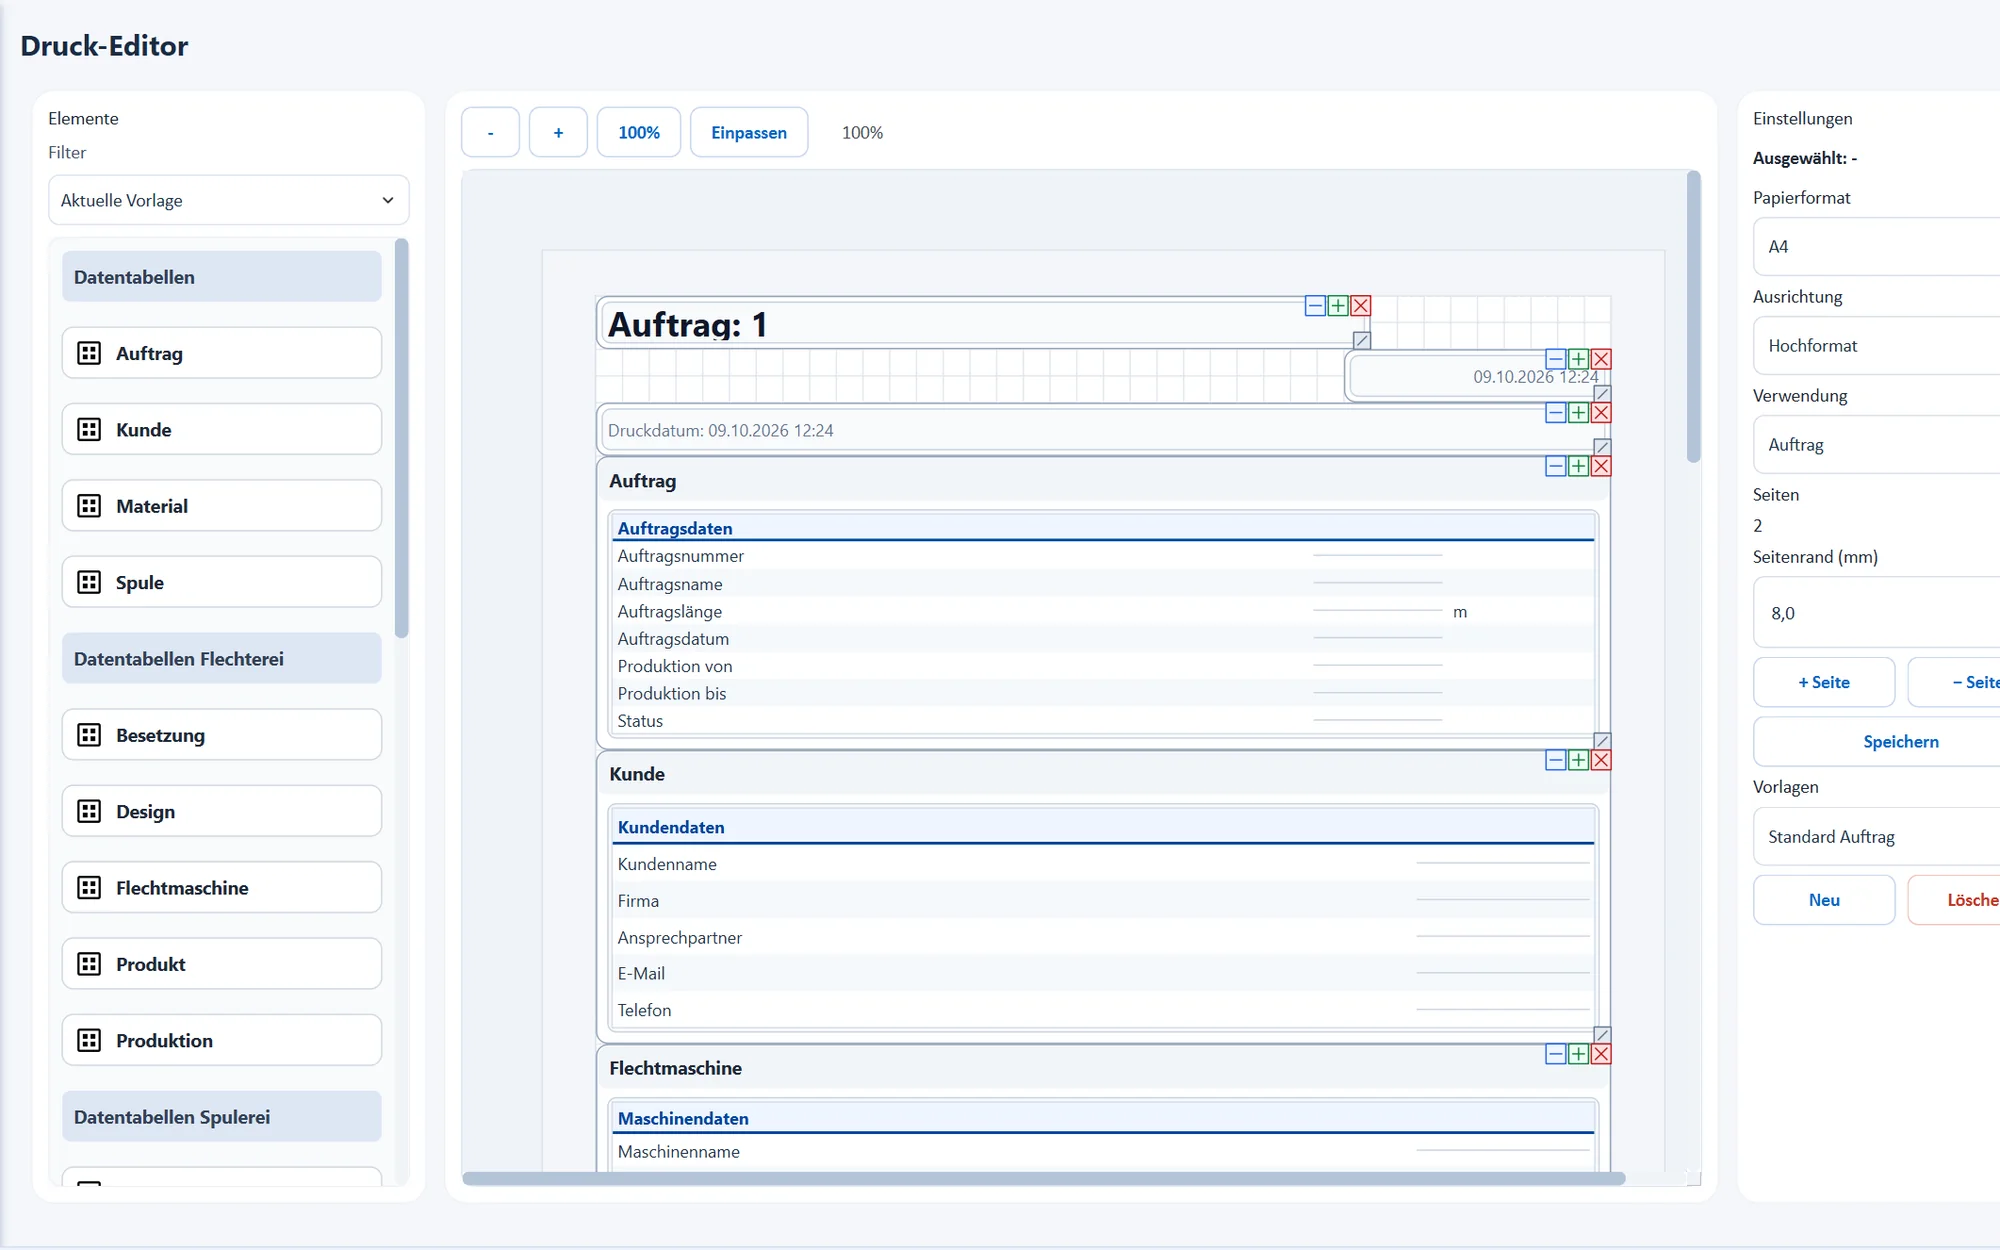
Task: Open the Vorlagen 'Standard Auftrag' dropdown
Action: point(1876,837)
